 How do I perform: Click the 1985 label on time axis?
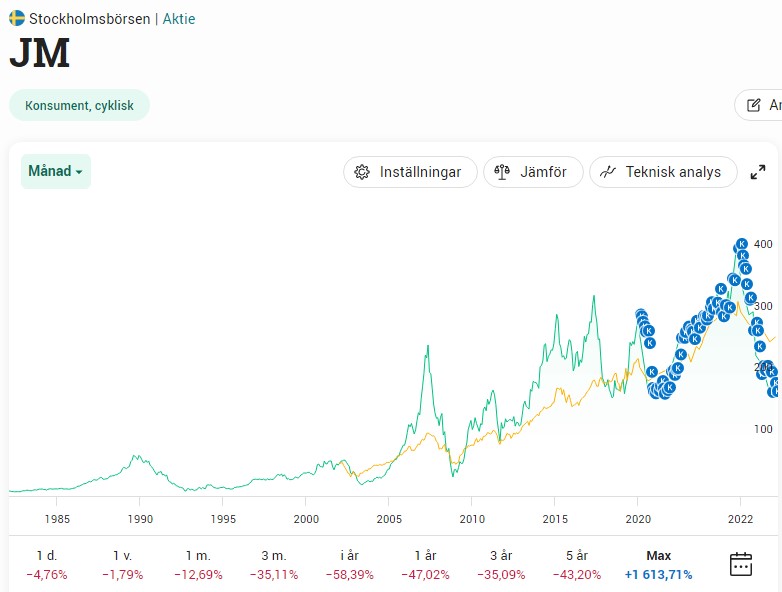pos(57,519)
